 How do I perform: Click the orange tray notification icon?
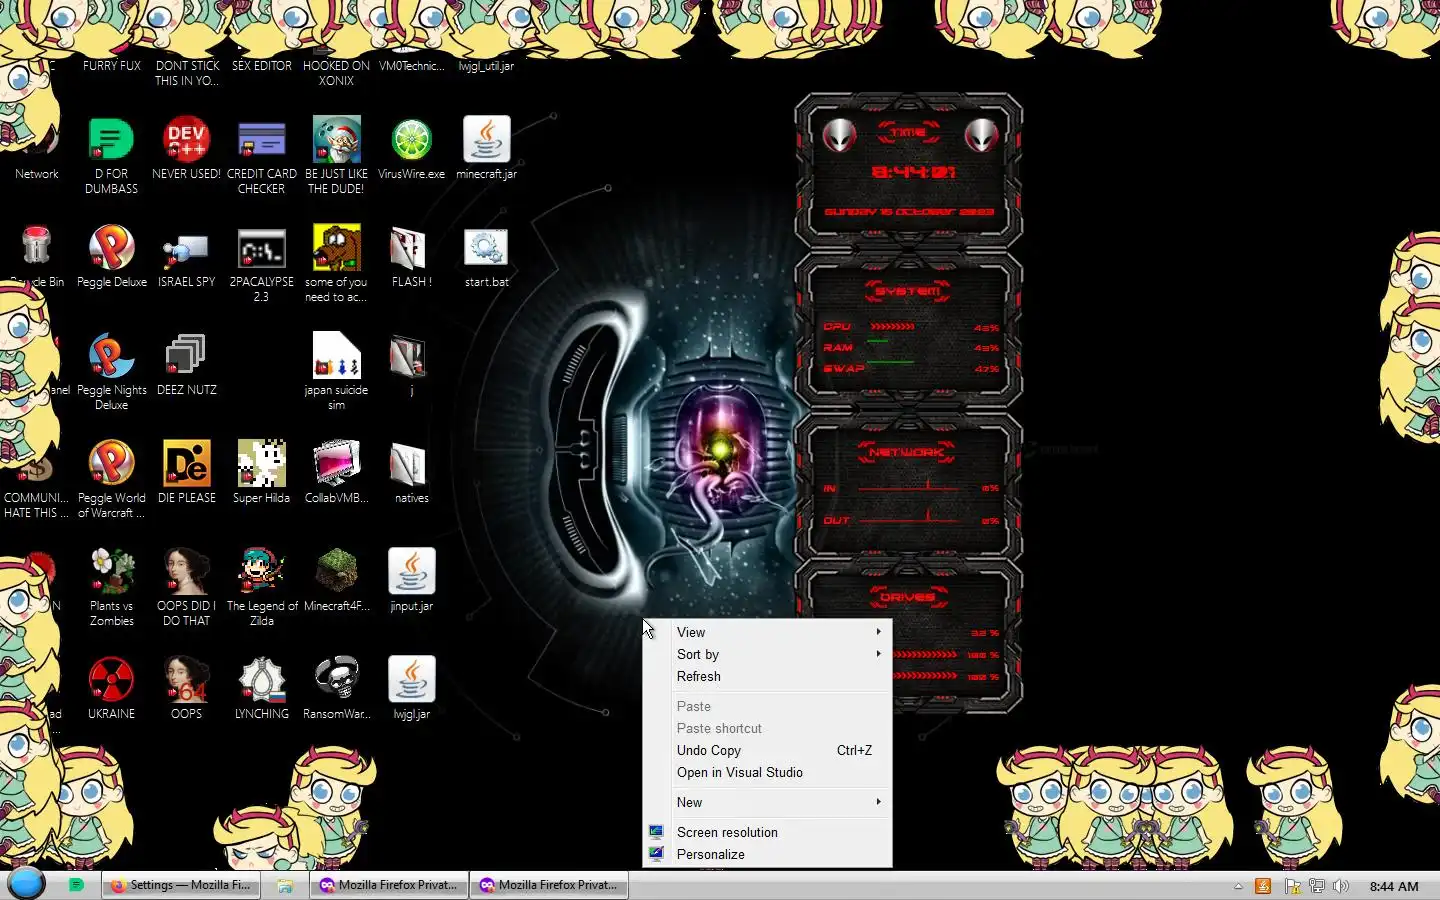(1263, 886)
